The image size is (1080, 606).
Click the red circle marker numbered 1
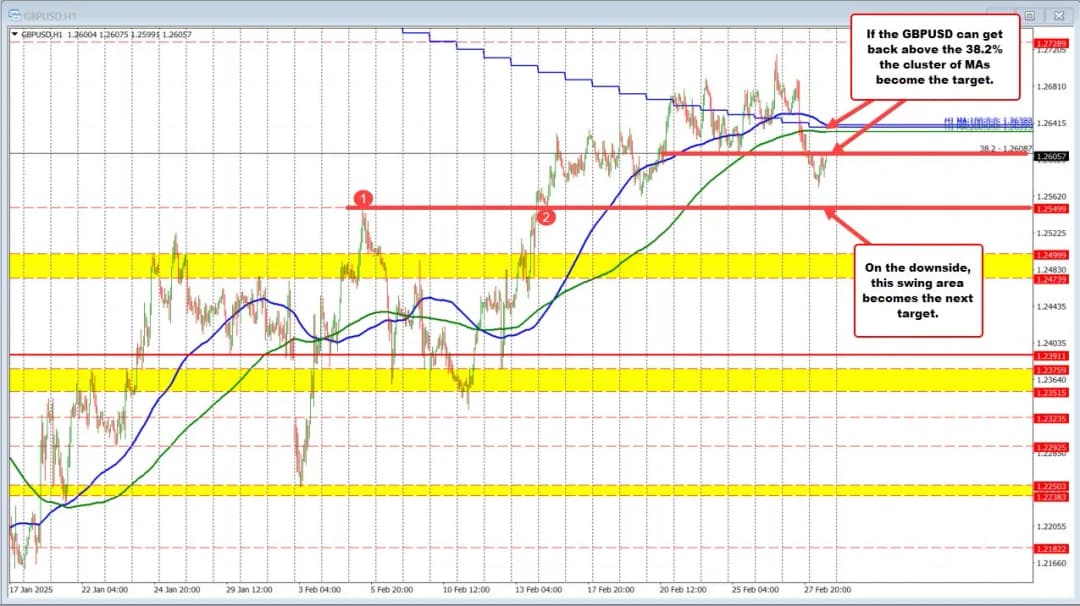365,199
